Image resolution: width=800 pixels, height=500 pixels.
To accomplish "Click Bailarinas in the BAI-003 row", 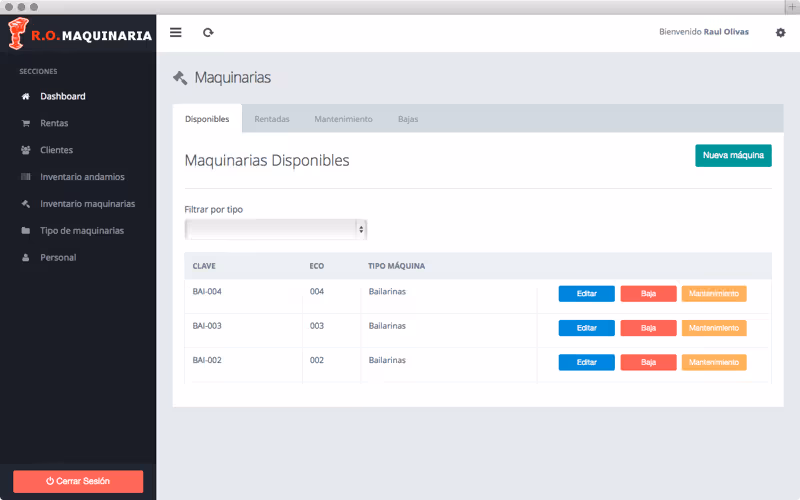I will point(387,326).
